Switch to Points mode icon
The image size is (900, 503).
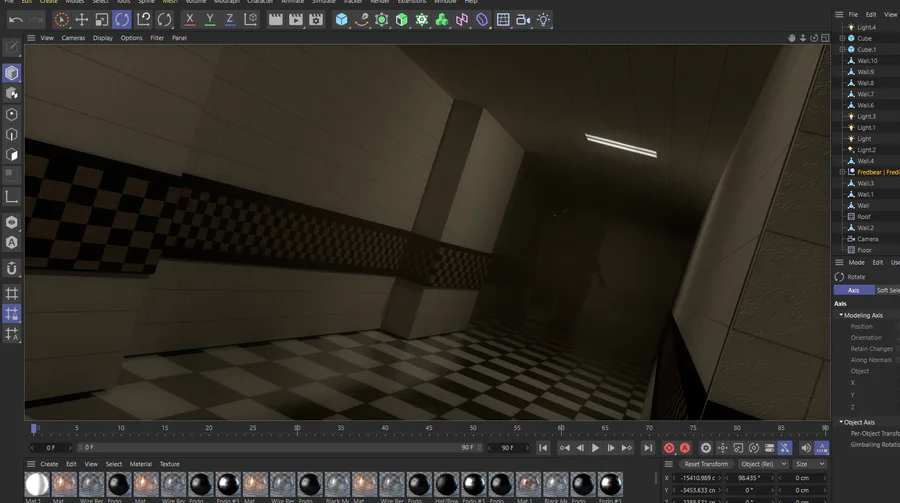click(x=11, y=114)
